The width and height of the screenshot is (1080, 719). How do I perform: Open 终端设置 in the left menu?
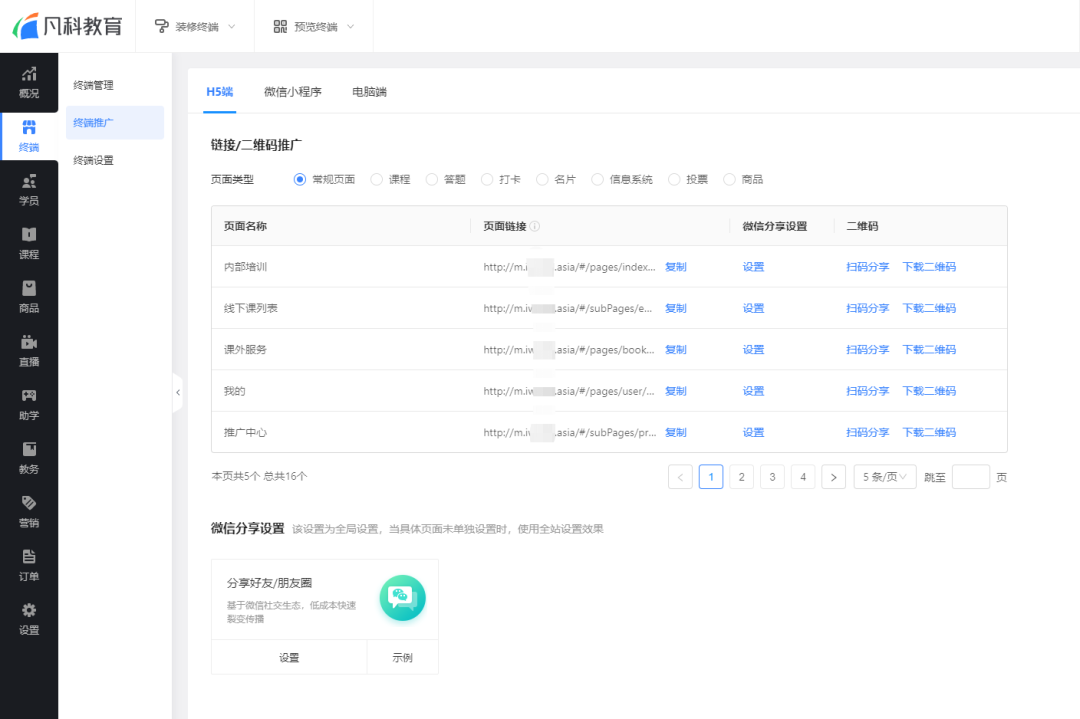[95, 160]
